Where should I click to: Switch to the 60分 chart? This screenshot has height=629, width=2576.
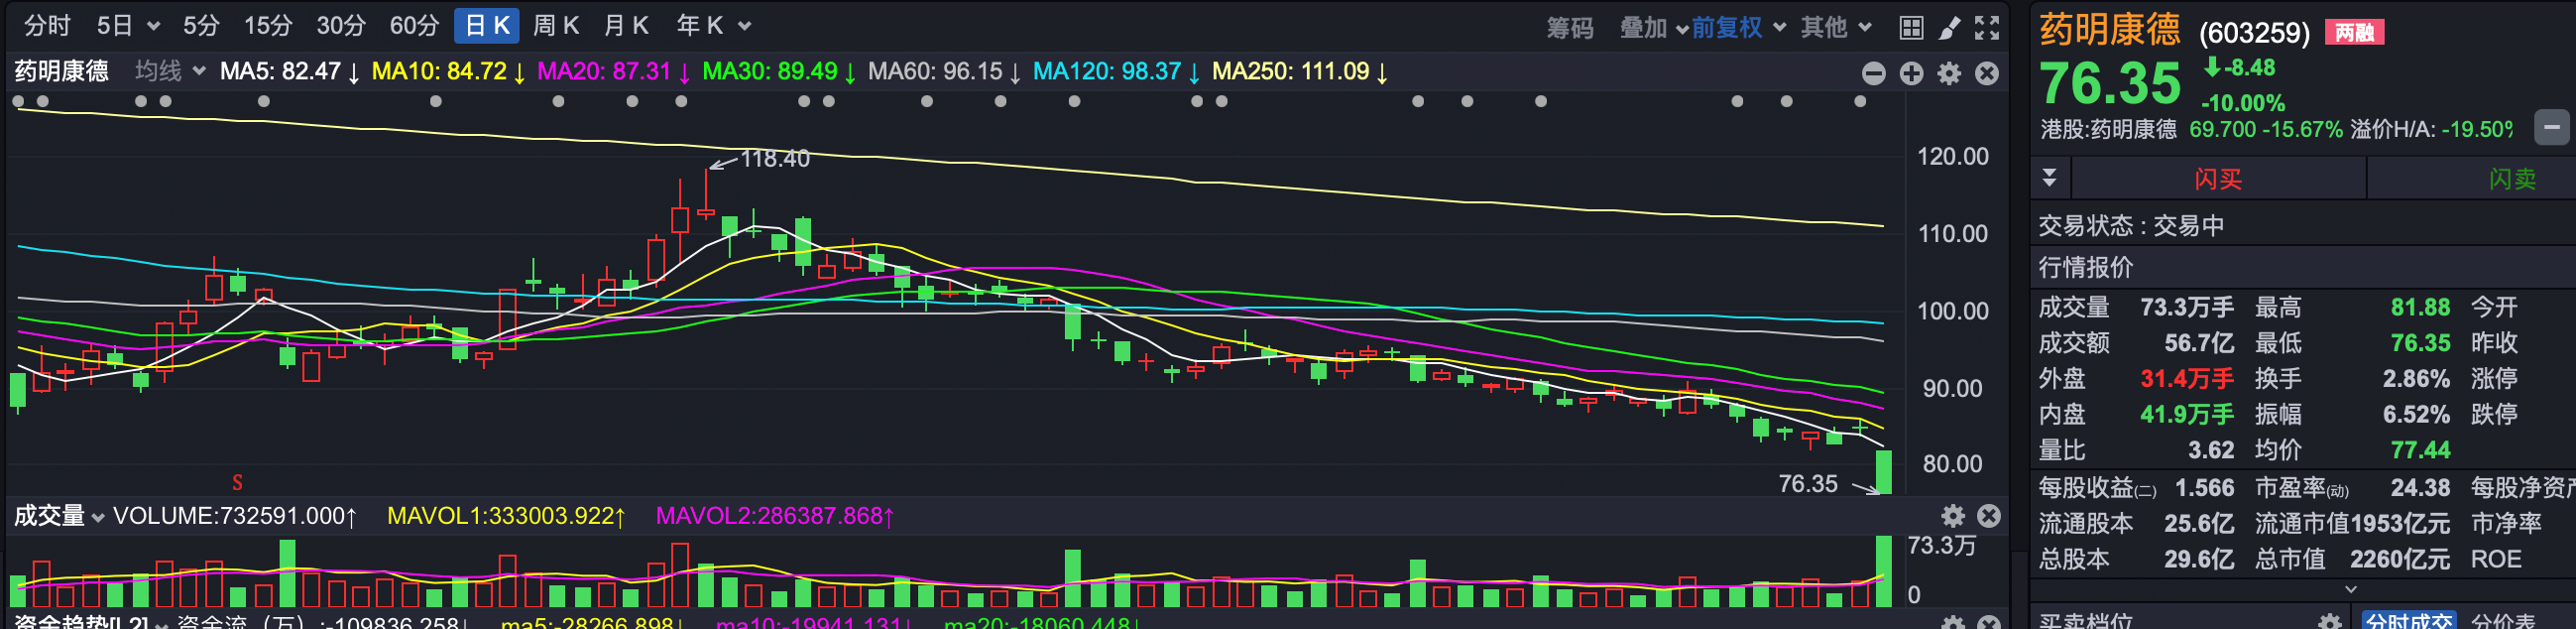pos(414,26)
